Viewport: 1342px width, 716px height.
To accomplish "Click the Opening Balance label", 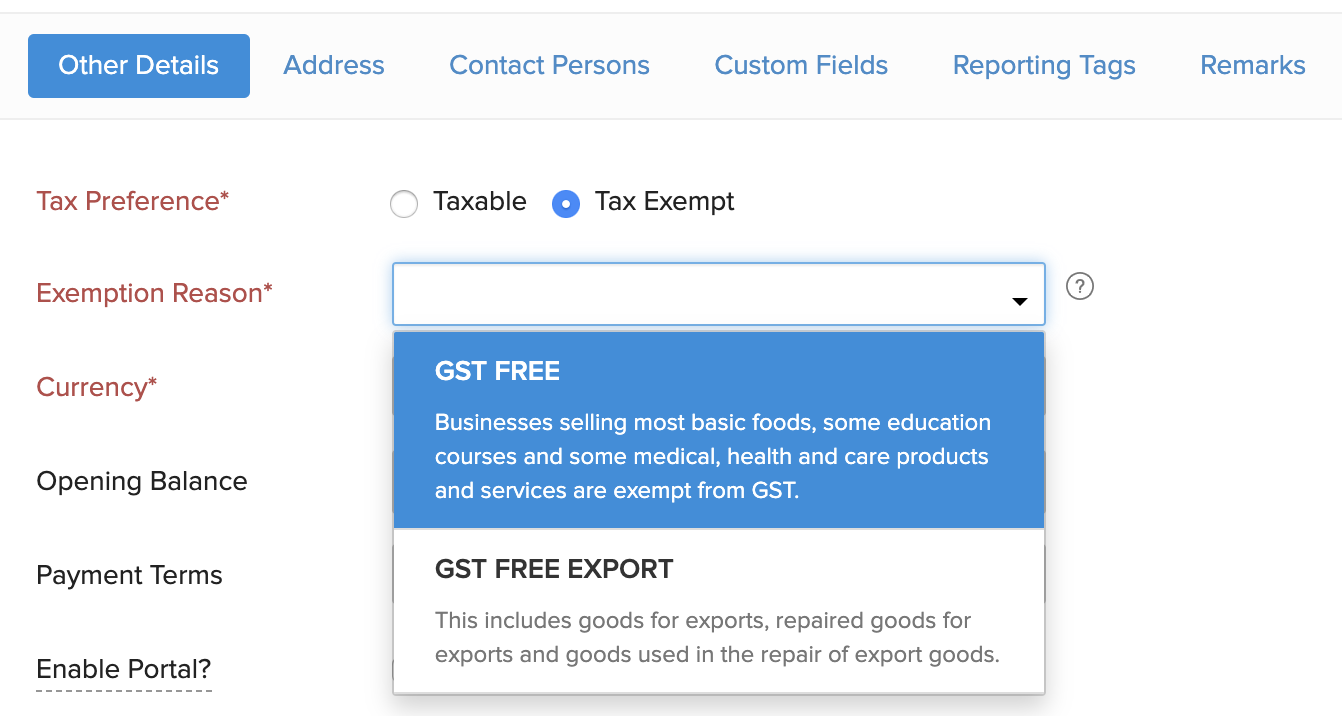I will [x=142, y=481].
